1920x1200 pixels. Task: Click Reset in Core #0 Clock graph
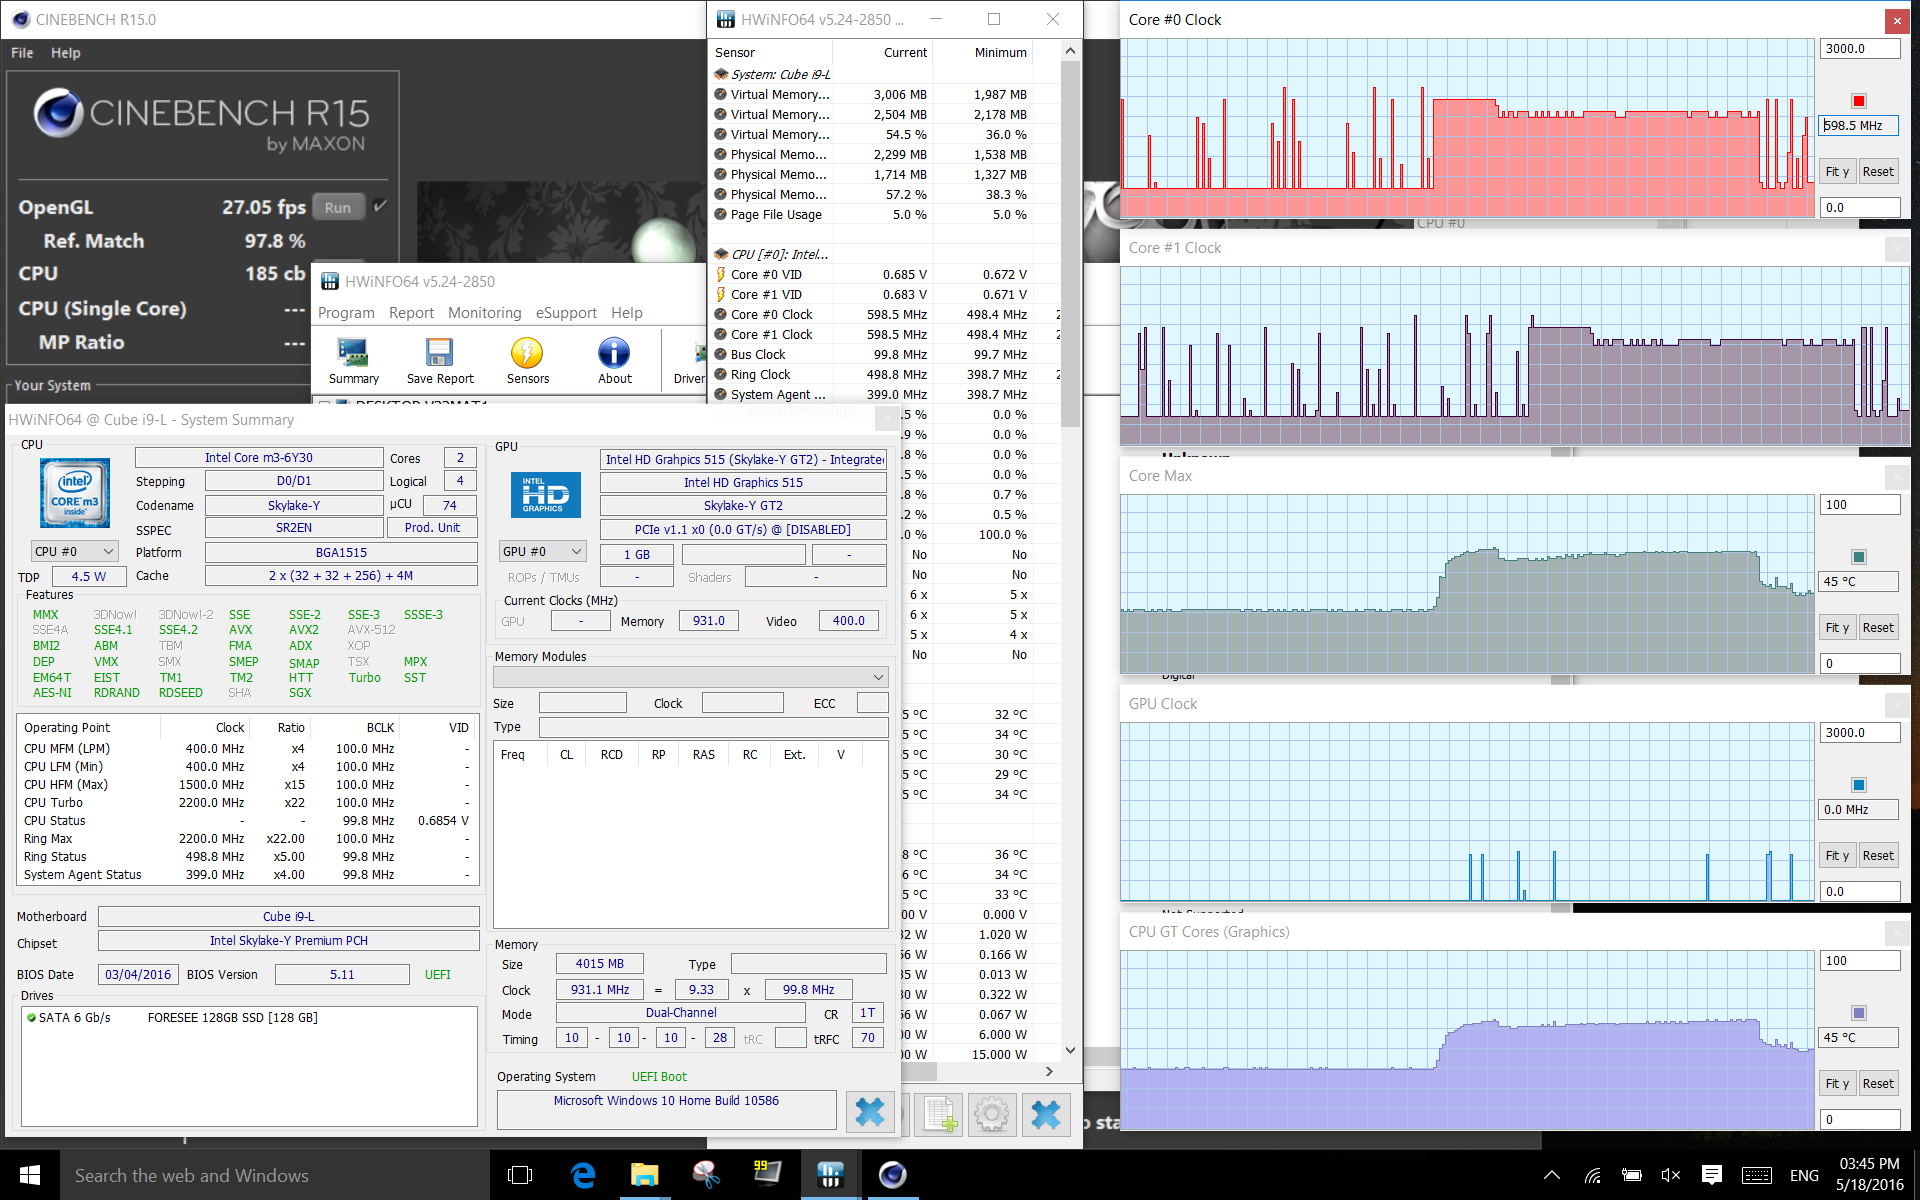(x=1878, y=172)
